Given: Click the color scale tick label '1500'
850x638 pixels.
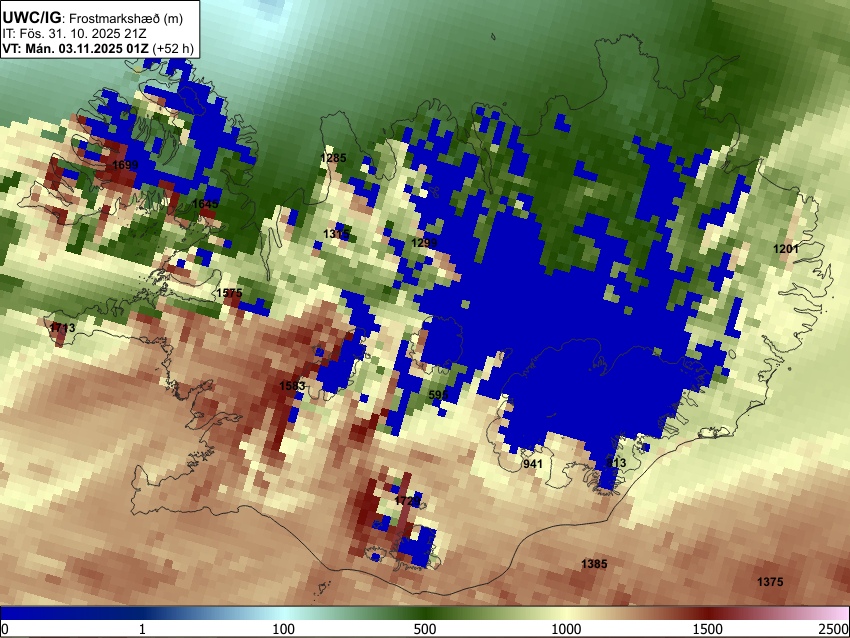Looking at the screenshot, I should click(x=708, y=629).
